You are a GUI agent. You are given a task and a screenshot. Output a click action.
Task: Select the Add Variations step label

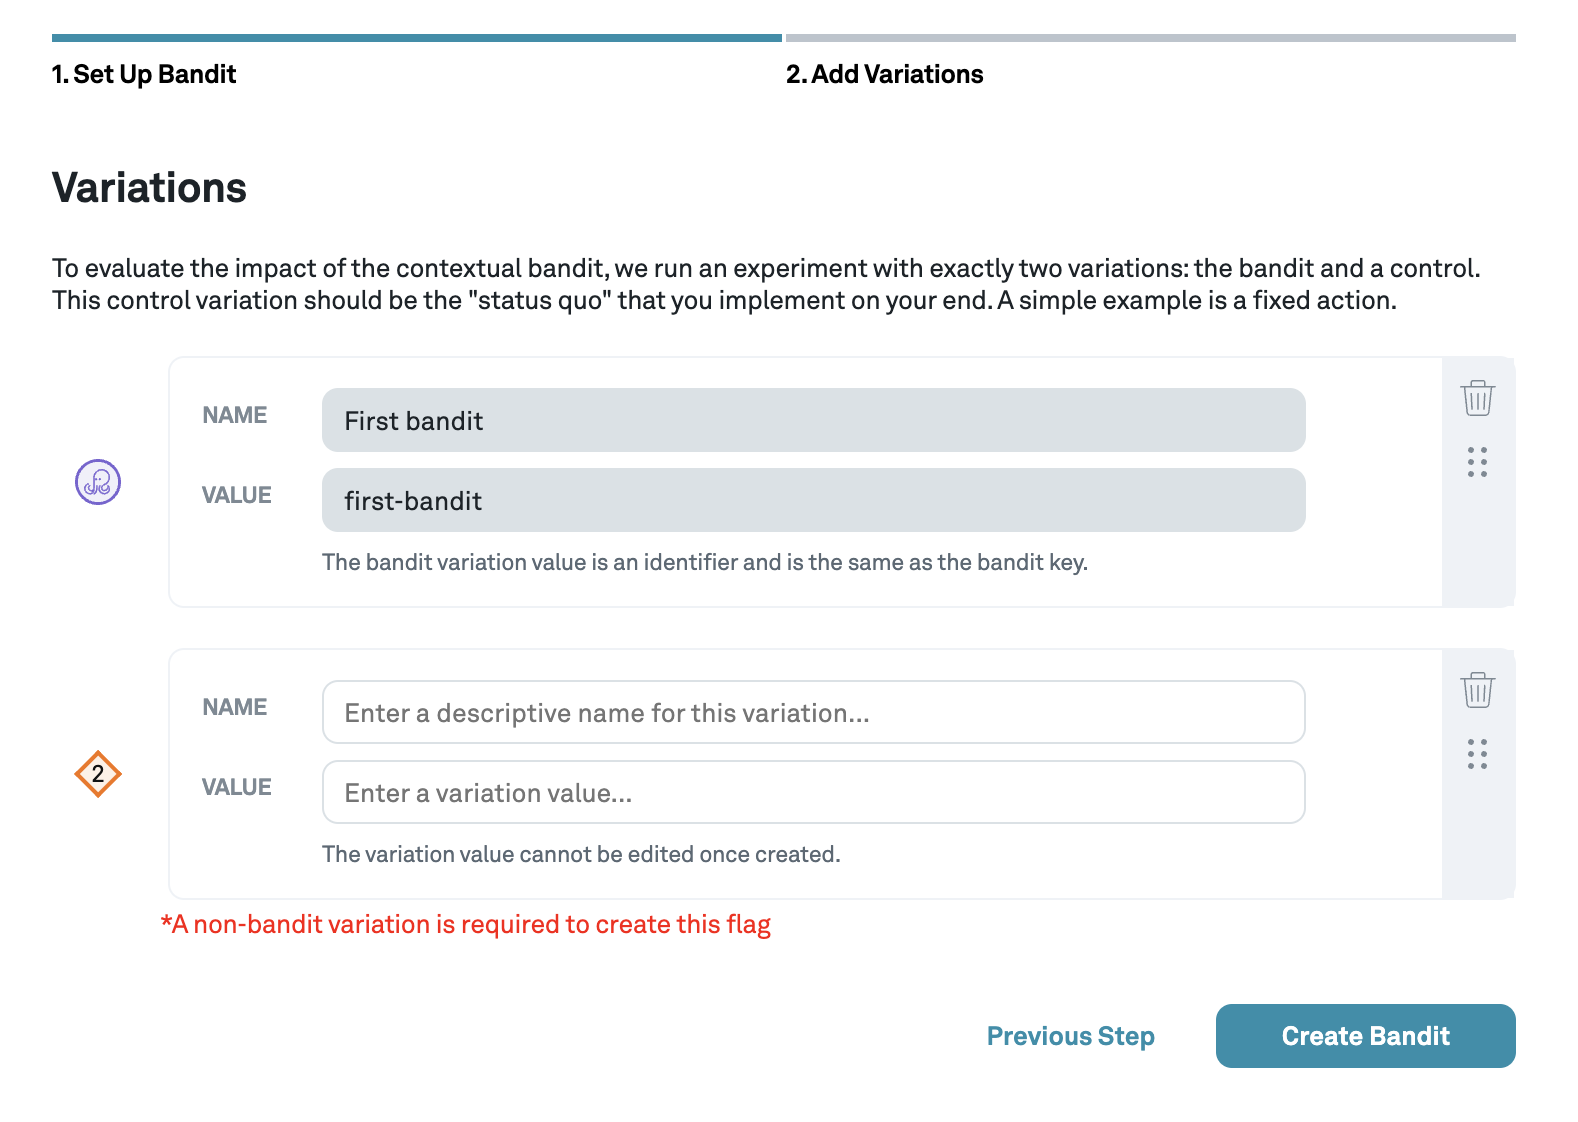(x=884, y=74)
